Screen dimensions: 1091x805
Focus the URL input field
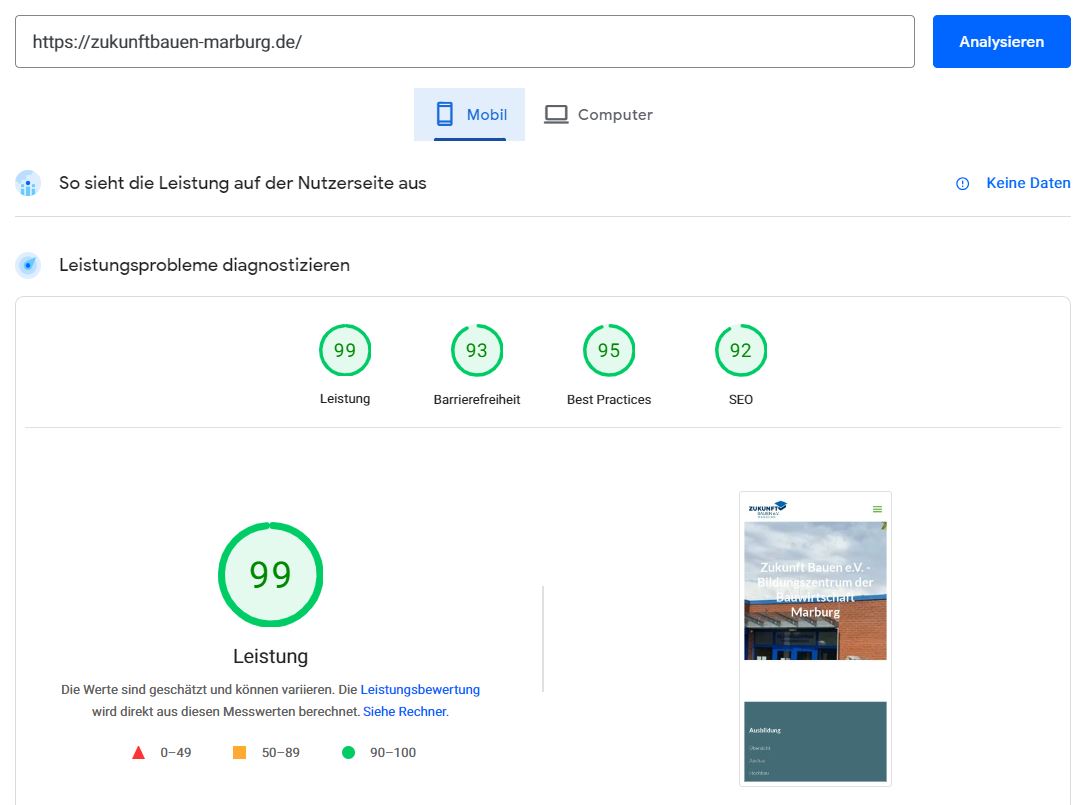click(464, 42)
